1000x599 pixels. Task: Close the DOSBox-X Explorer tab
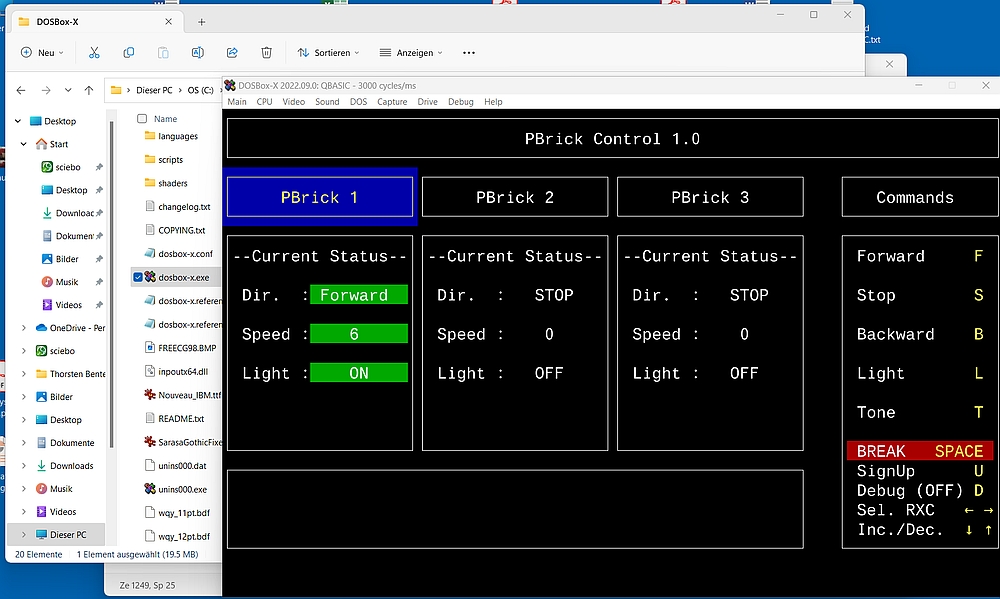pyautogui.click(x=168, y=22)
